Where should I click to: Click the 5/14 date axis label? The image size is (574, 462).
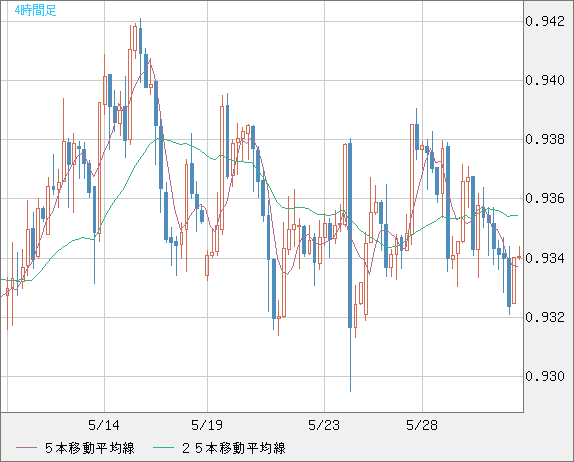[x=104, y=425]
